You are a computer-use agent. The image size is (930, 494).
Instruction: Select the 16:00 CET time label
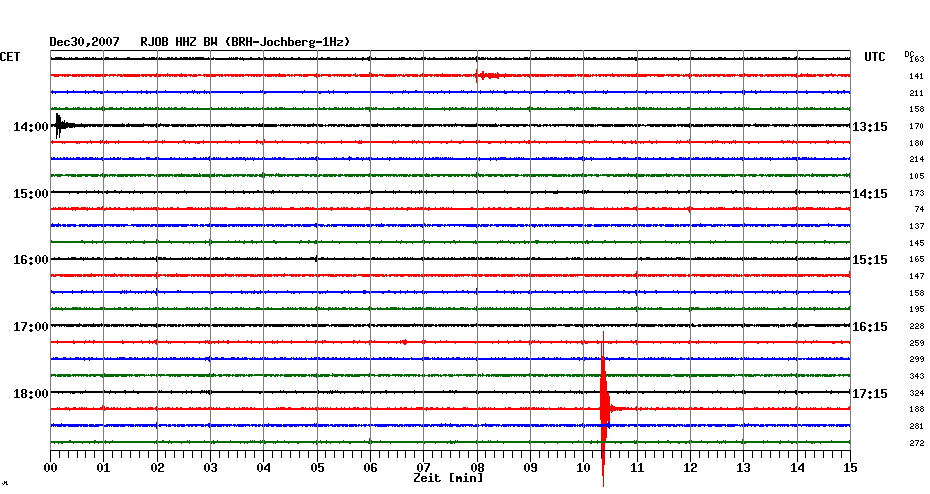pos(31,260)
